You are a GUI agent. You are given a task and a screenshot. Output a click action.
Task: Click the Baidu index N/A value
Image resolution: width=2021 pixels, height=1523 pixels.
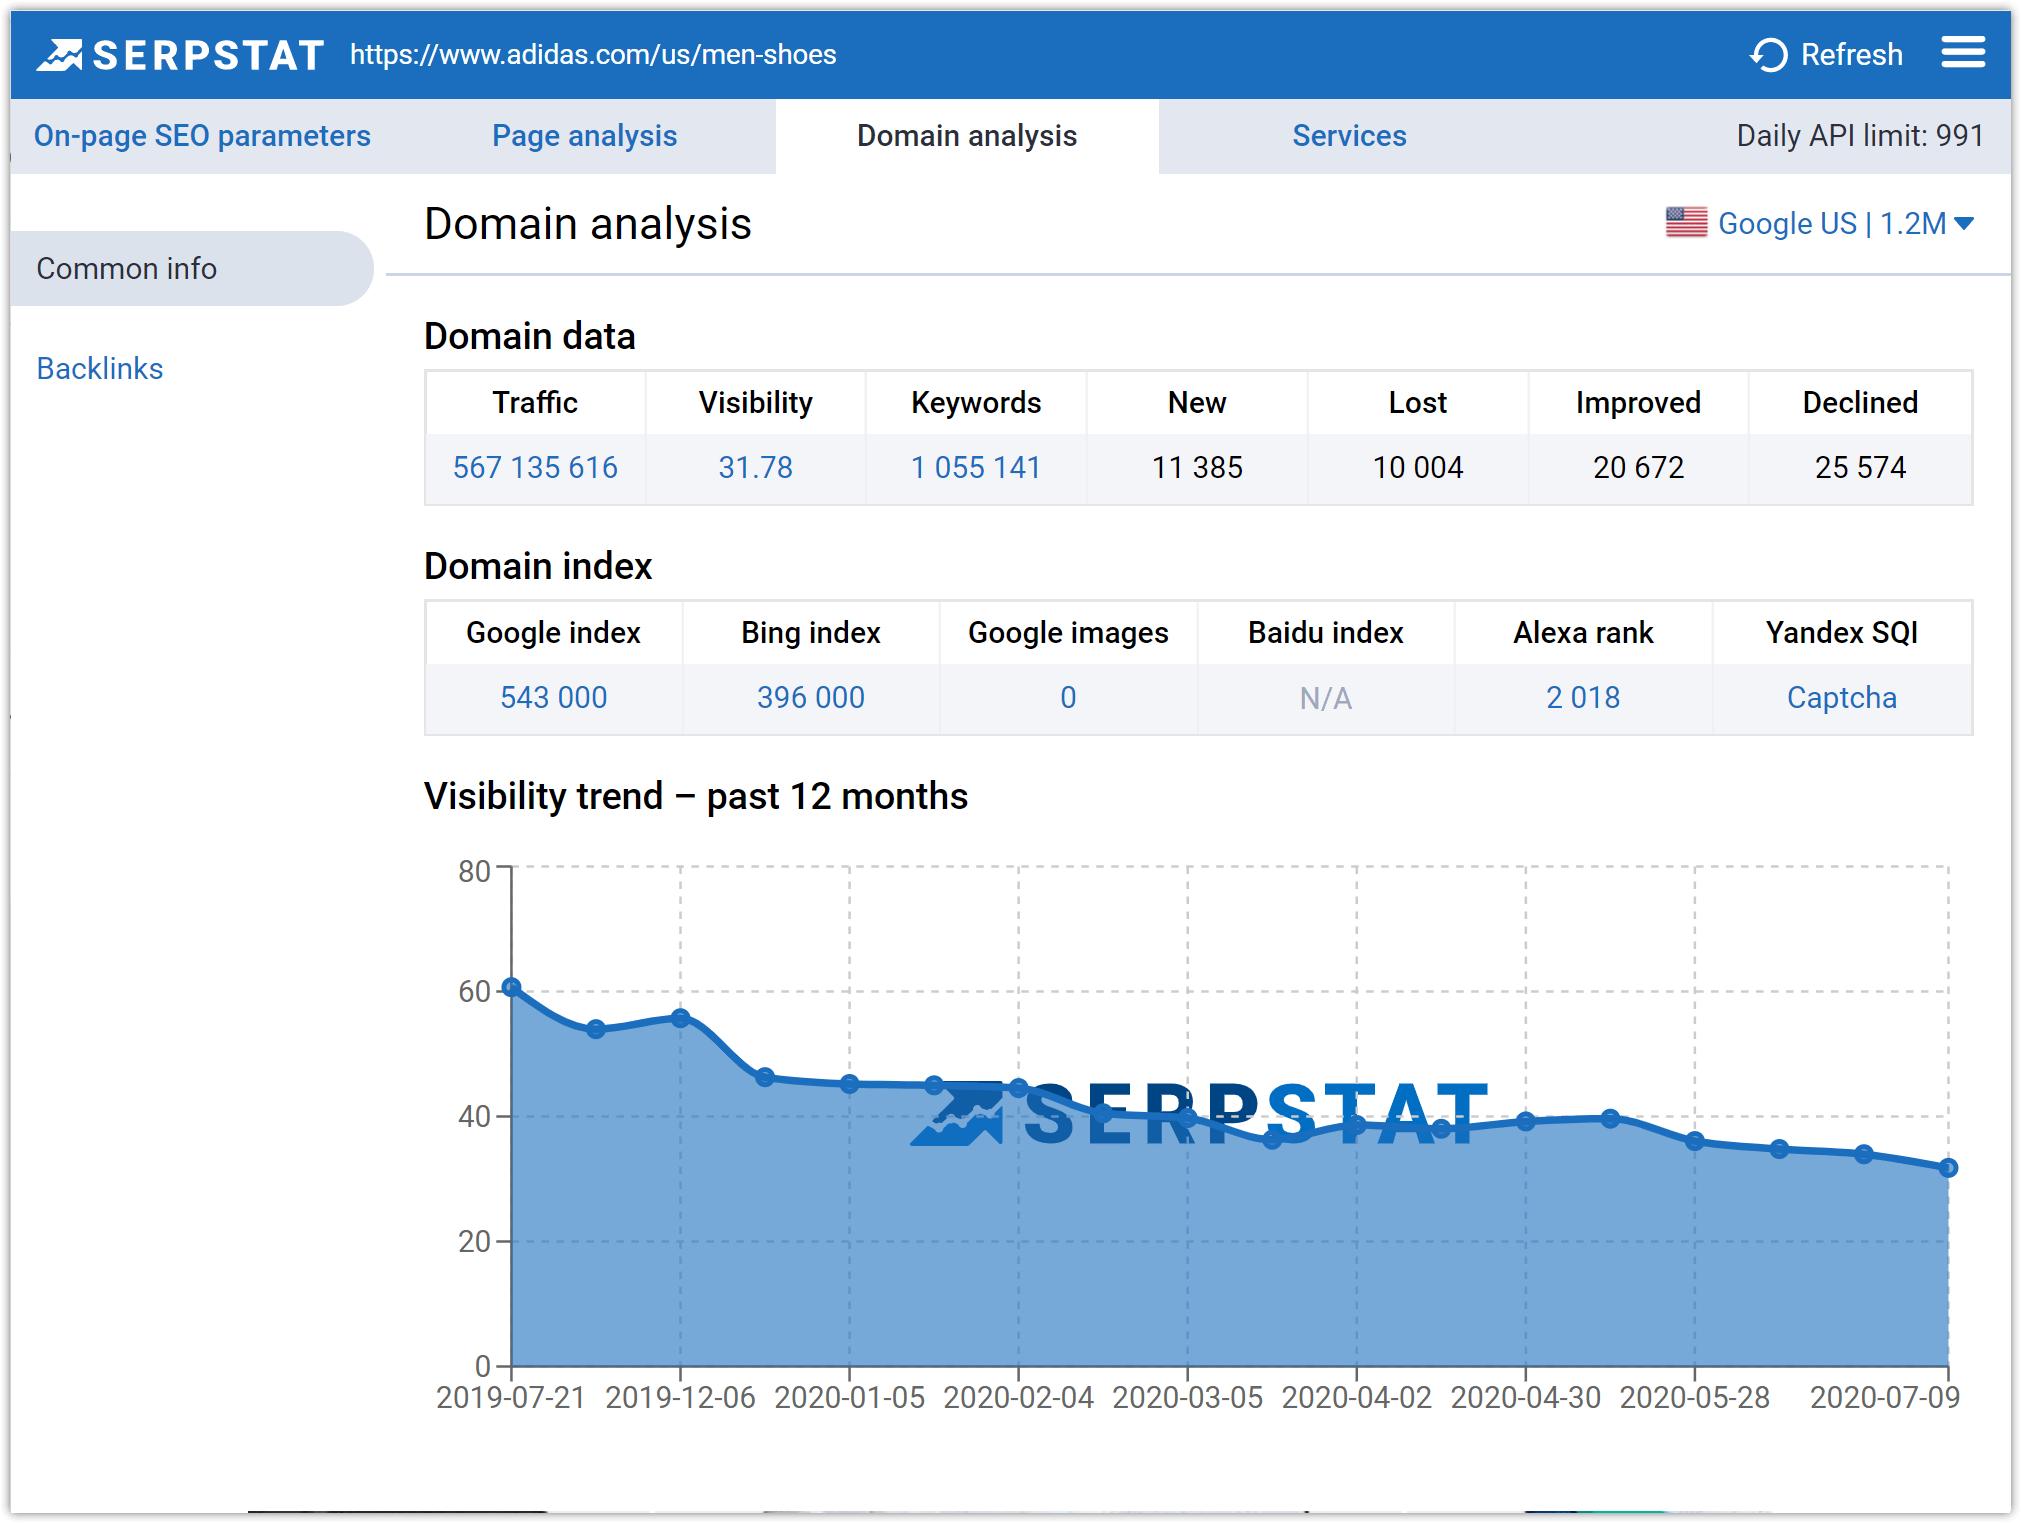pyautogui.click(x=1326, y=698)
